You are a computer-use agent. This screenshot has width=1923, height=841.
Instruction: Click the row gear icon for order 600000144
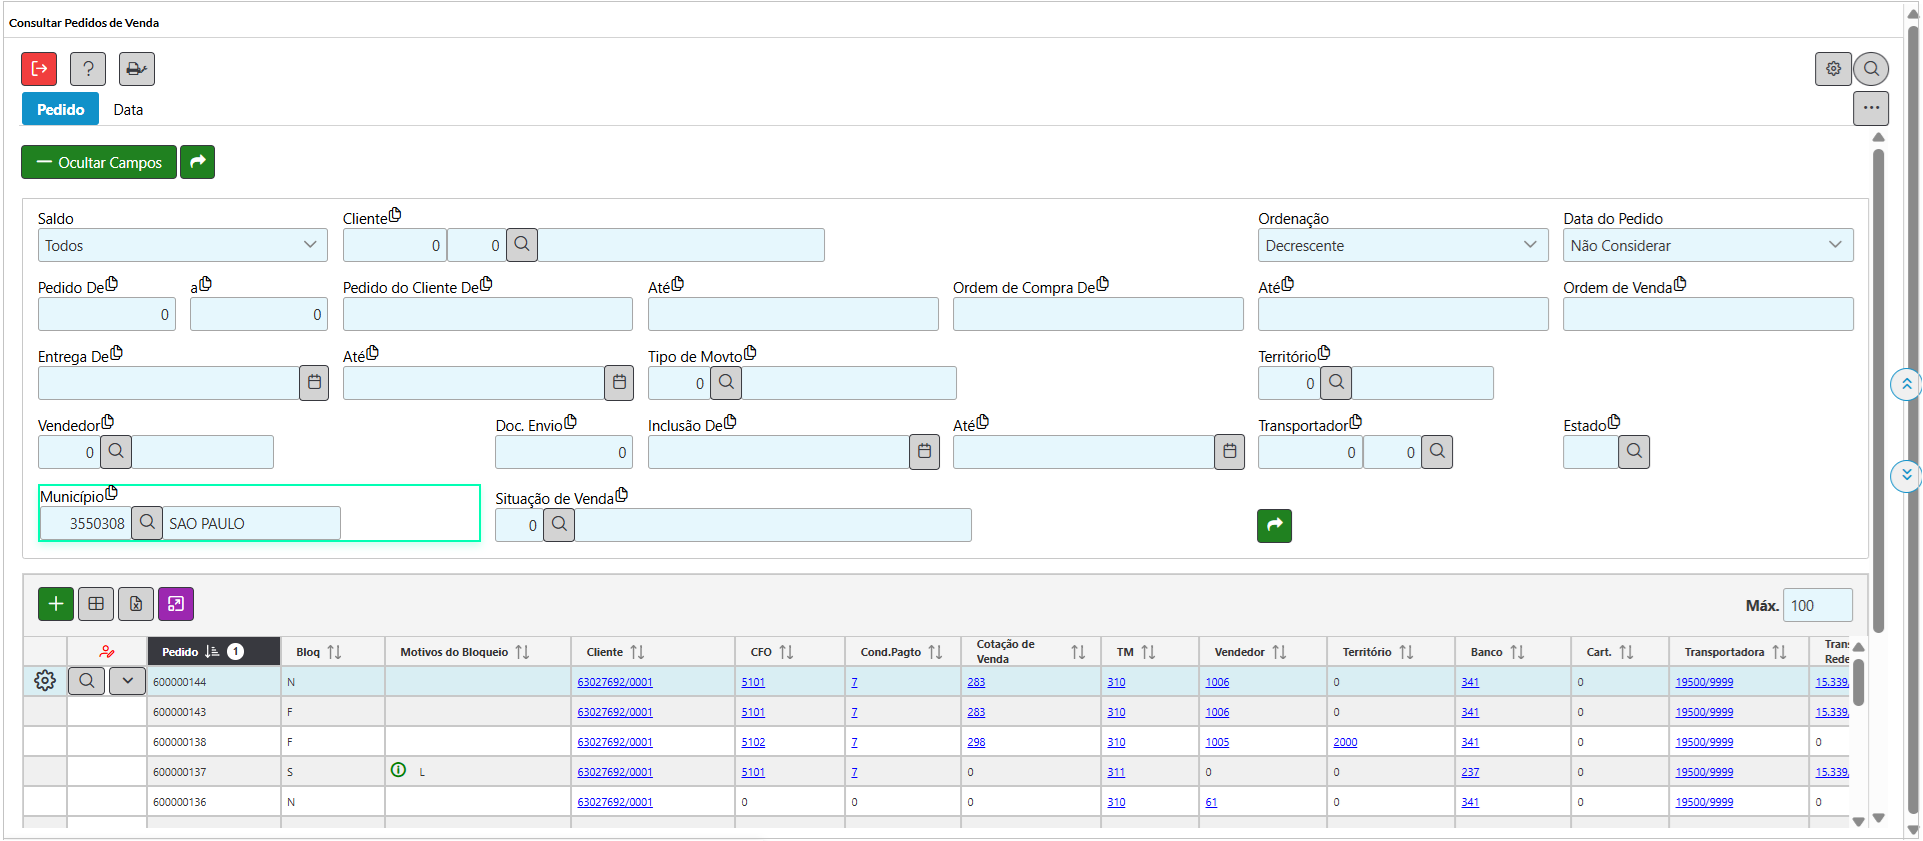pos(45,681)
